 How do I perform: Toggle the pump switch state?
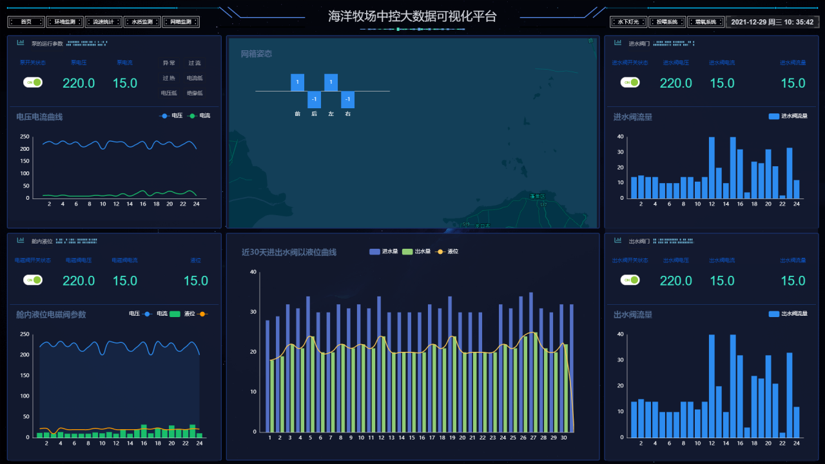pos(33,82)
